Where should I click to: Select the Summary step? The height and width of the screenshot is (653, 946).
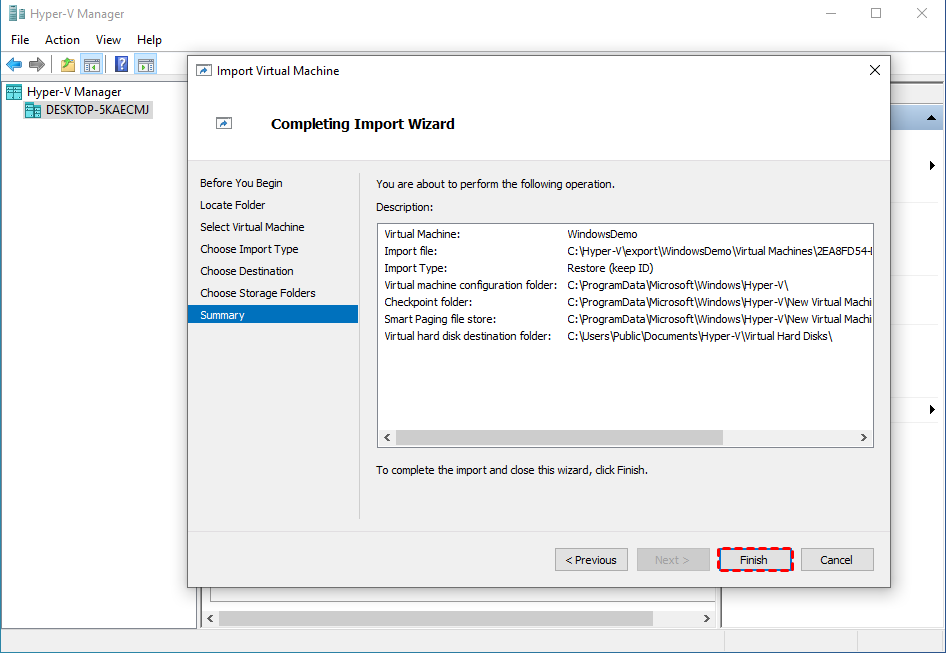pos(273,314)
